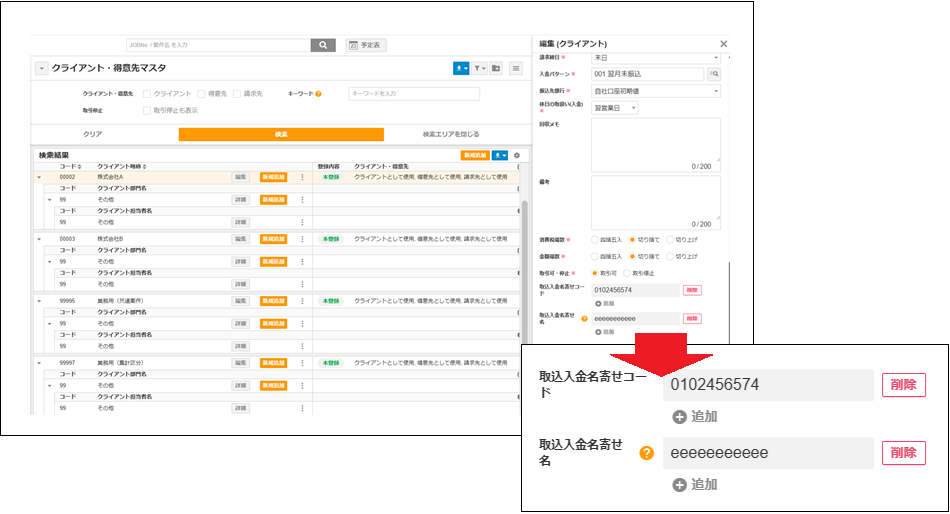Screen dimensions: 950x514
Task: Select 切り捨て for 金額端数
Action: [632, 256]
